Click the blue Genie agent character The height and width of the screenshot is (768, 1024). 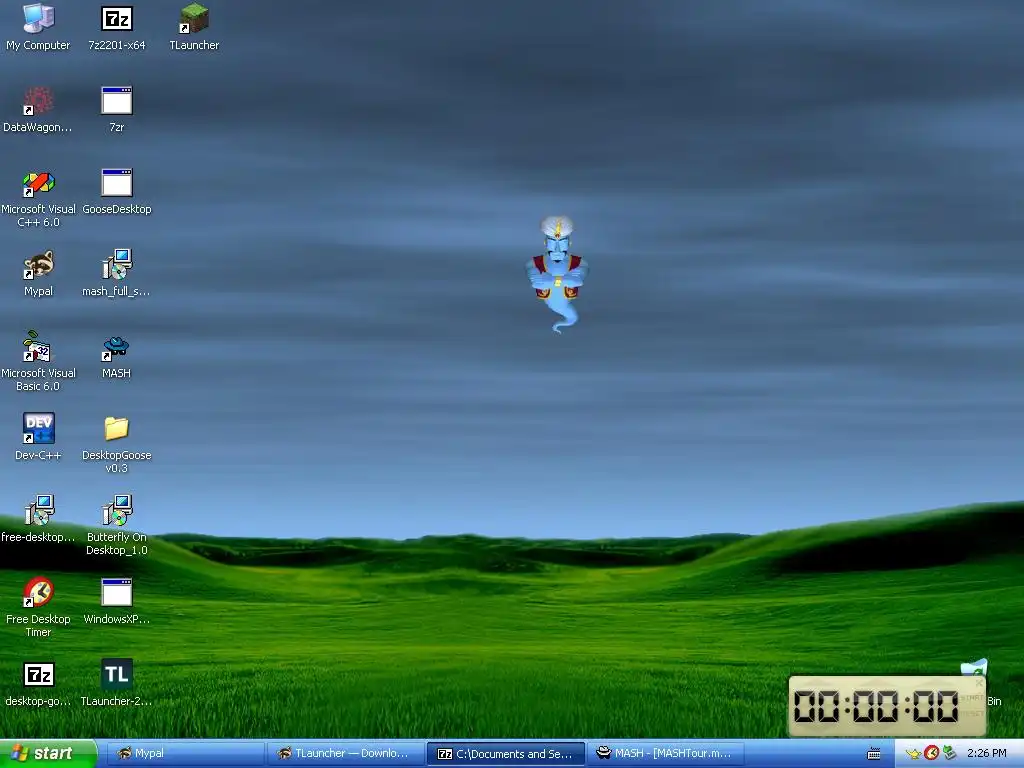557,274
